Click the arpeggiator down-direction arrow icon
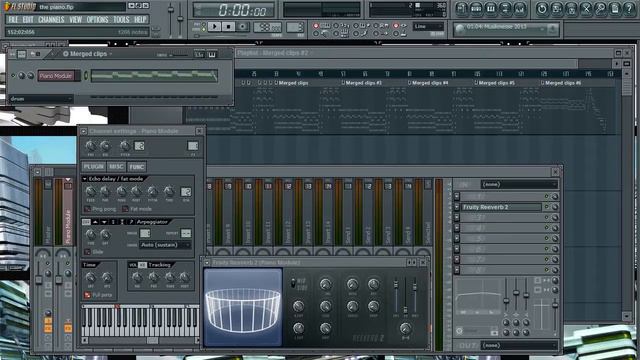 pos(104,222)
